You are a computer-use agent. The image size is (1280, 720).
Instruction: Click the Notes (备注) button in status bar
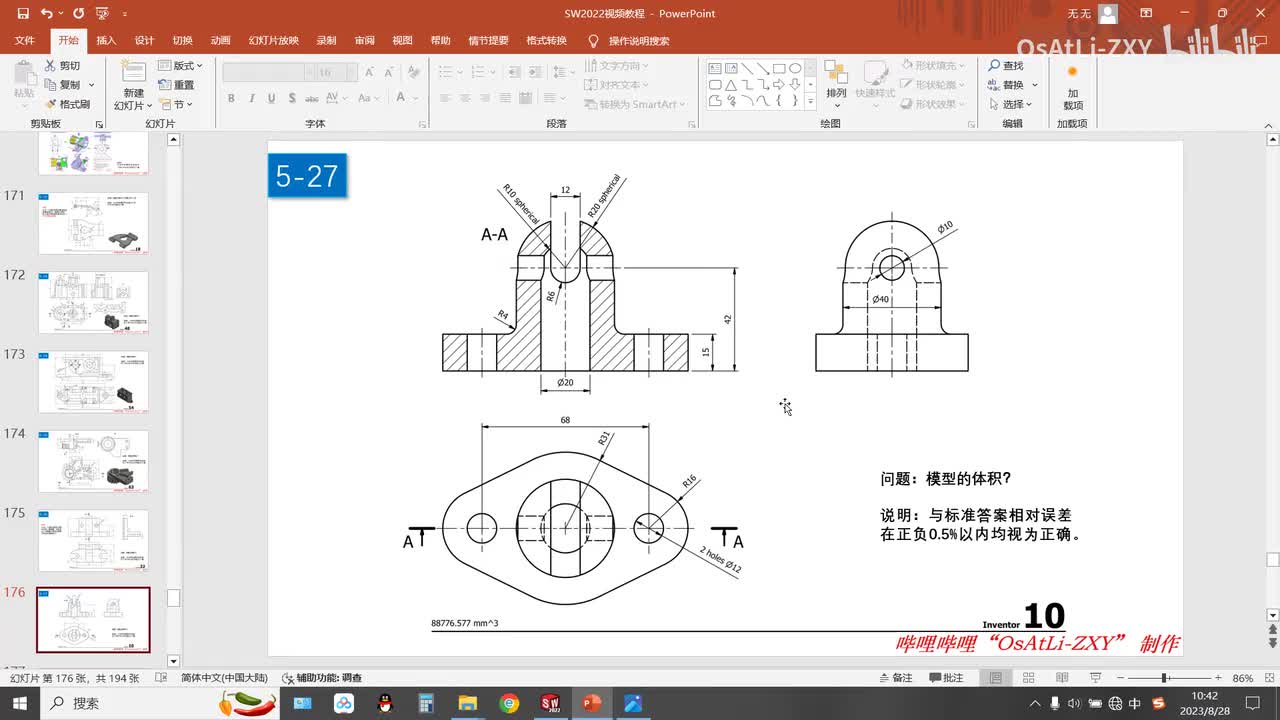[895, 677]
